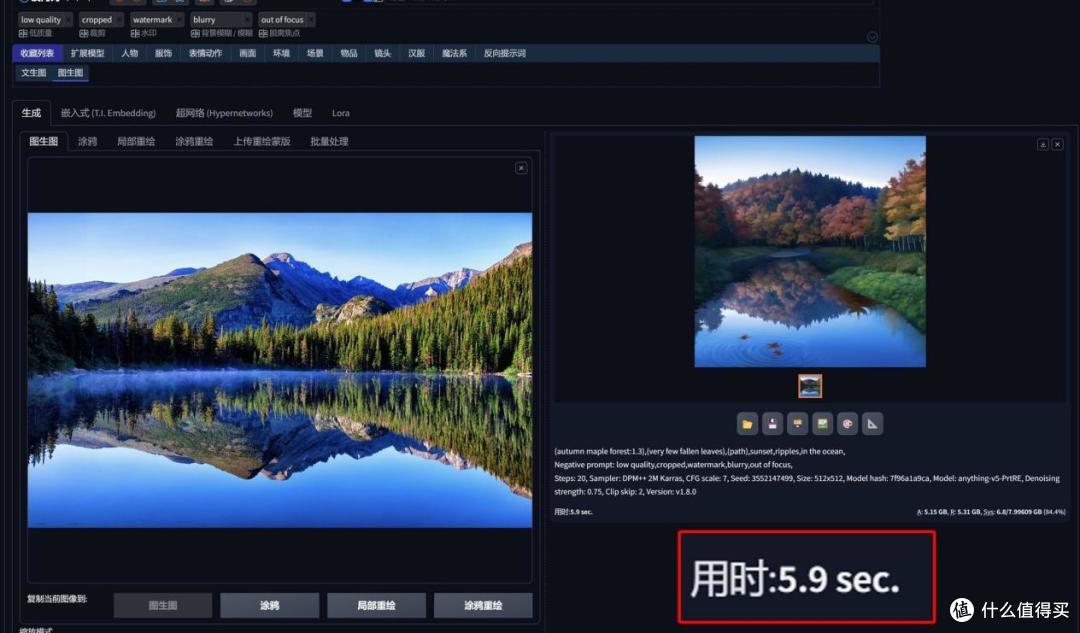Screen dimensions: 1080x633
Task: Open the 镜头 category tab
Action: click(x=382, y=53)
